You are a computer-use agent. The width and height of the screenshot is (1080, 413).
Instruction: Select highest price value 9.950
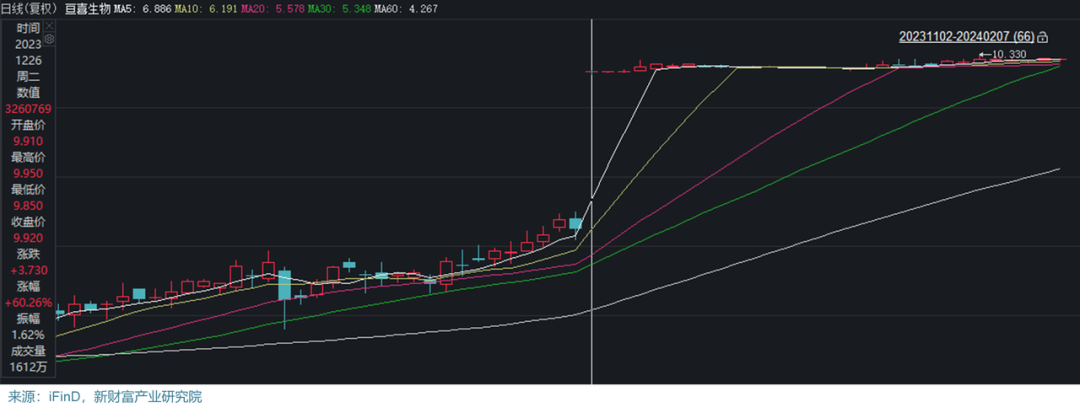28,173
